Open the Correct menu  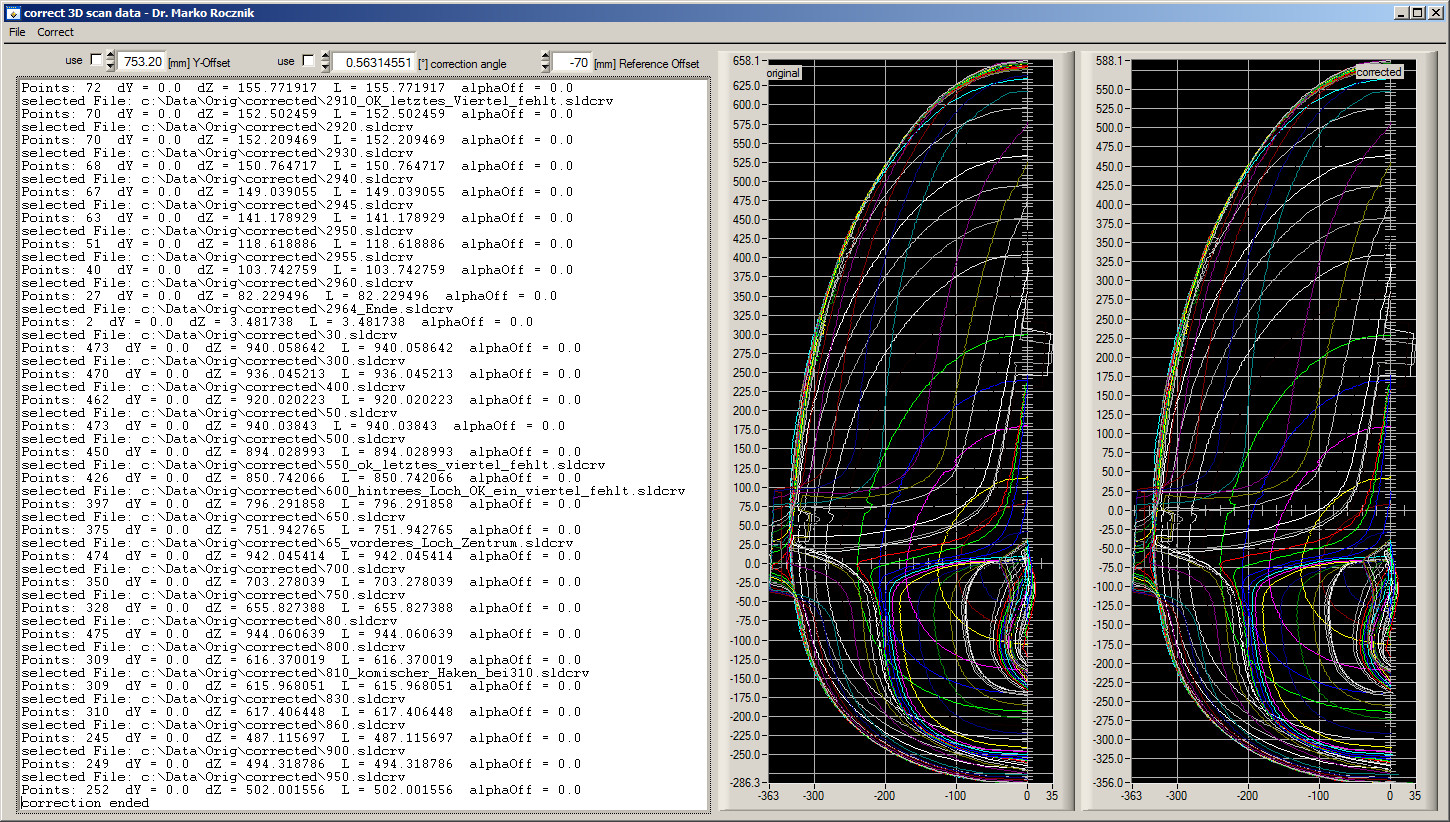pos(56,32)
